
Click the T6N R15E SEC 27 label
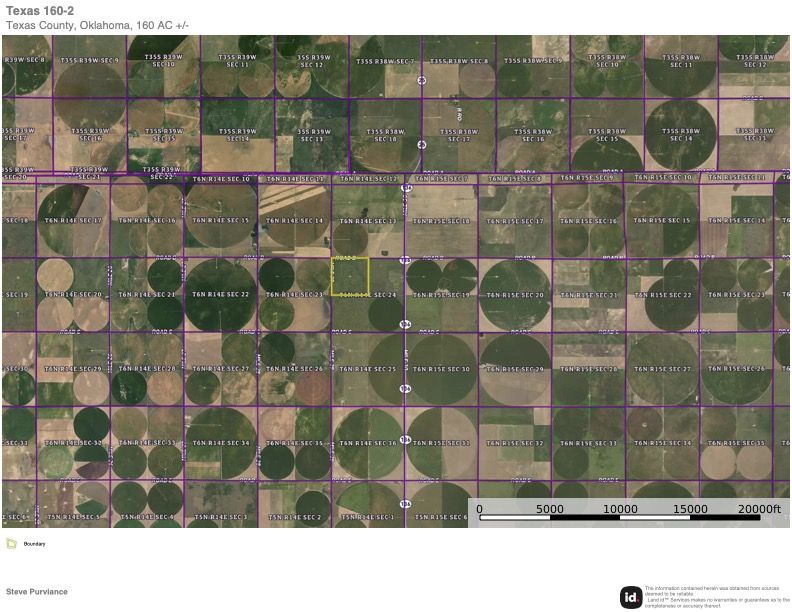(662, 369)
